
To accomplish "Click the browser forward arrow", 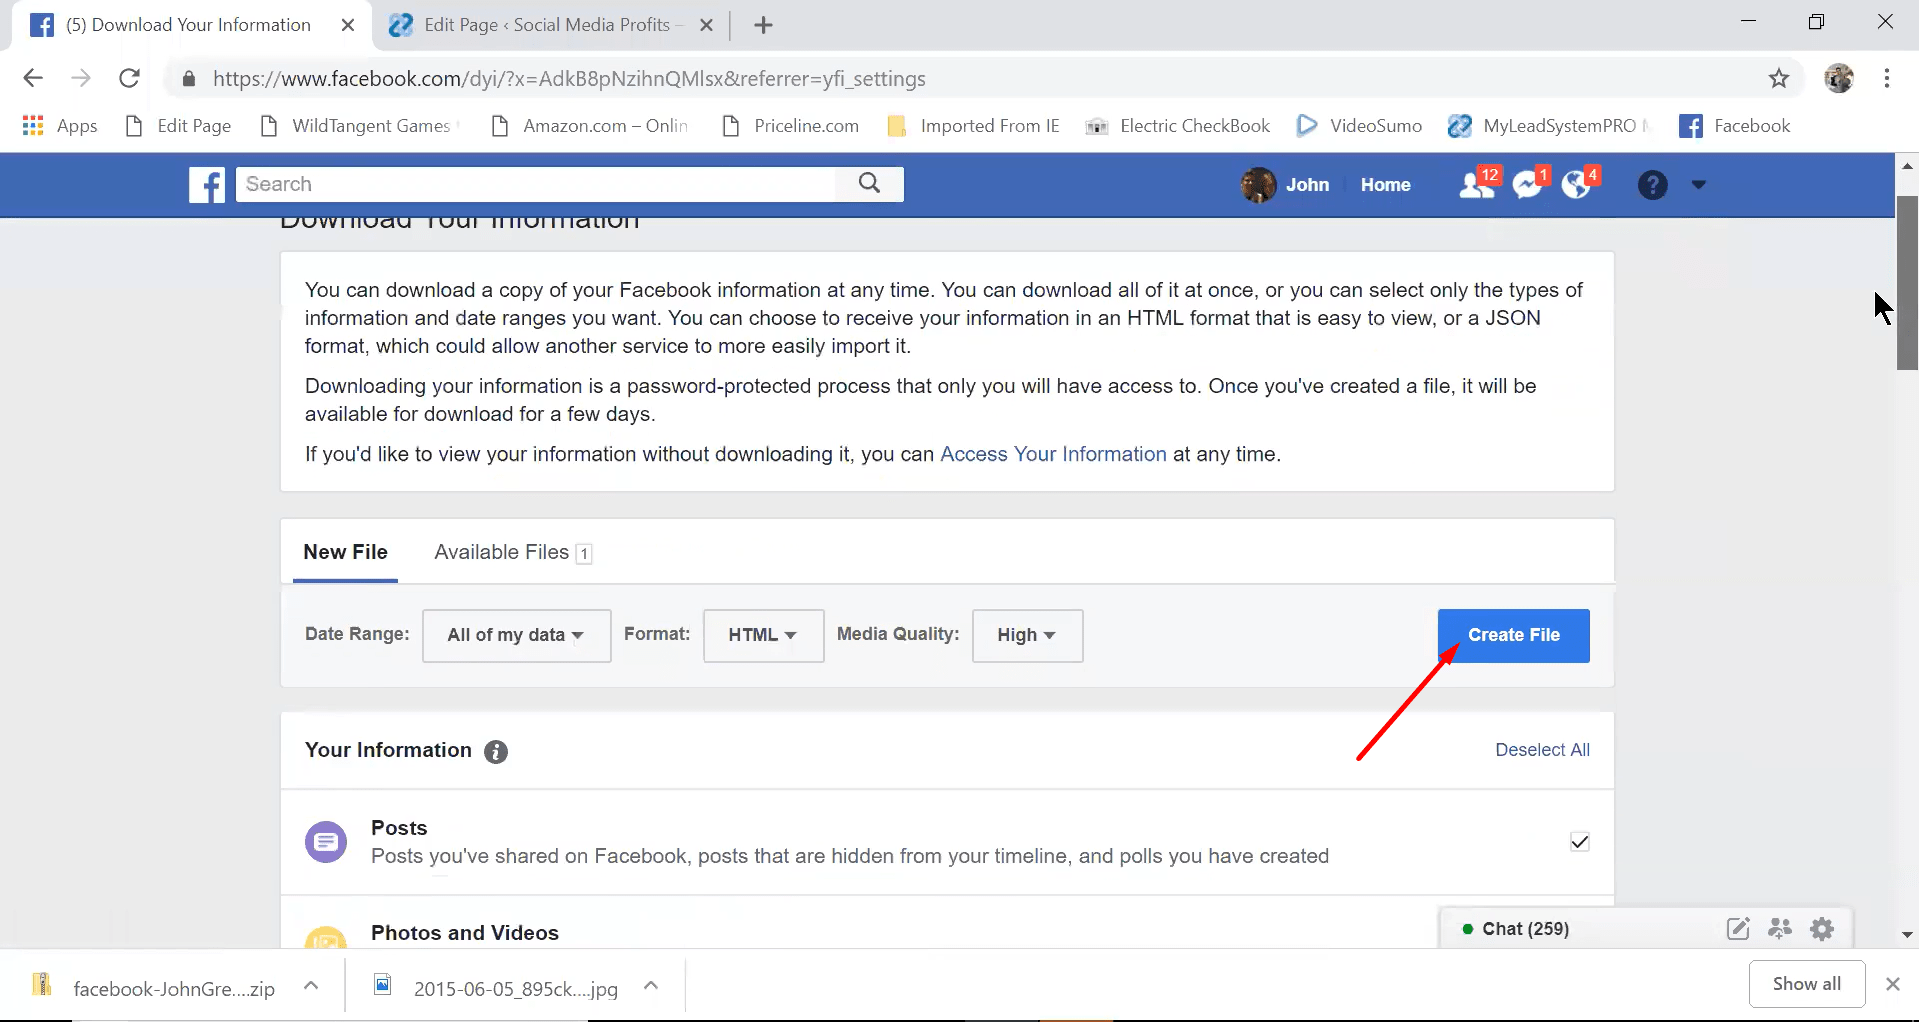I will tap(81, 78).
